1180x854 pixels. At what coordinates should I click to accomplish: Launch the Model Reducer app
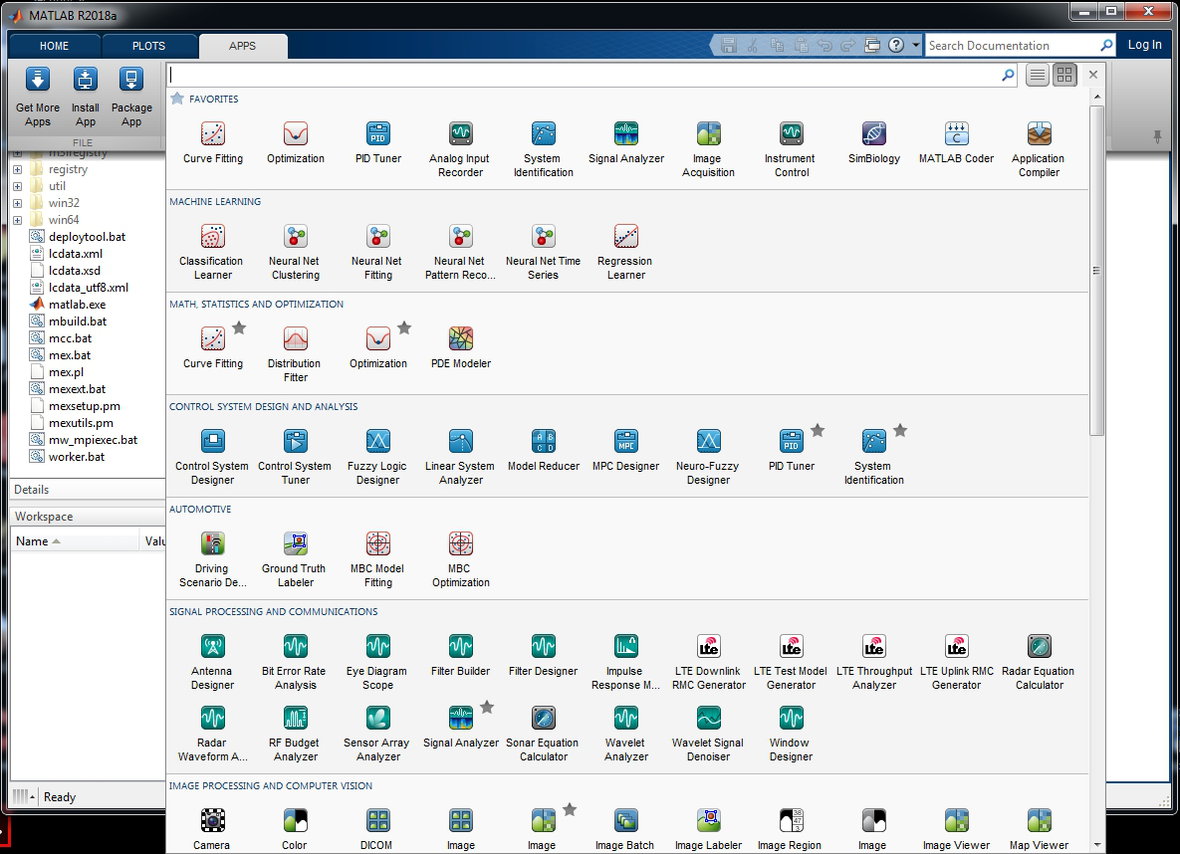543,450
